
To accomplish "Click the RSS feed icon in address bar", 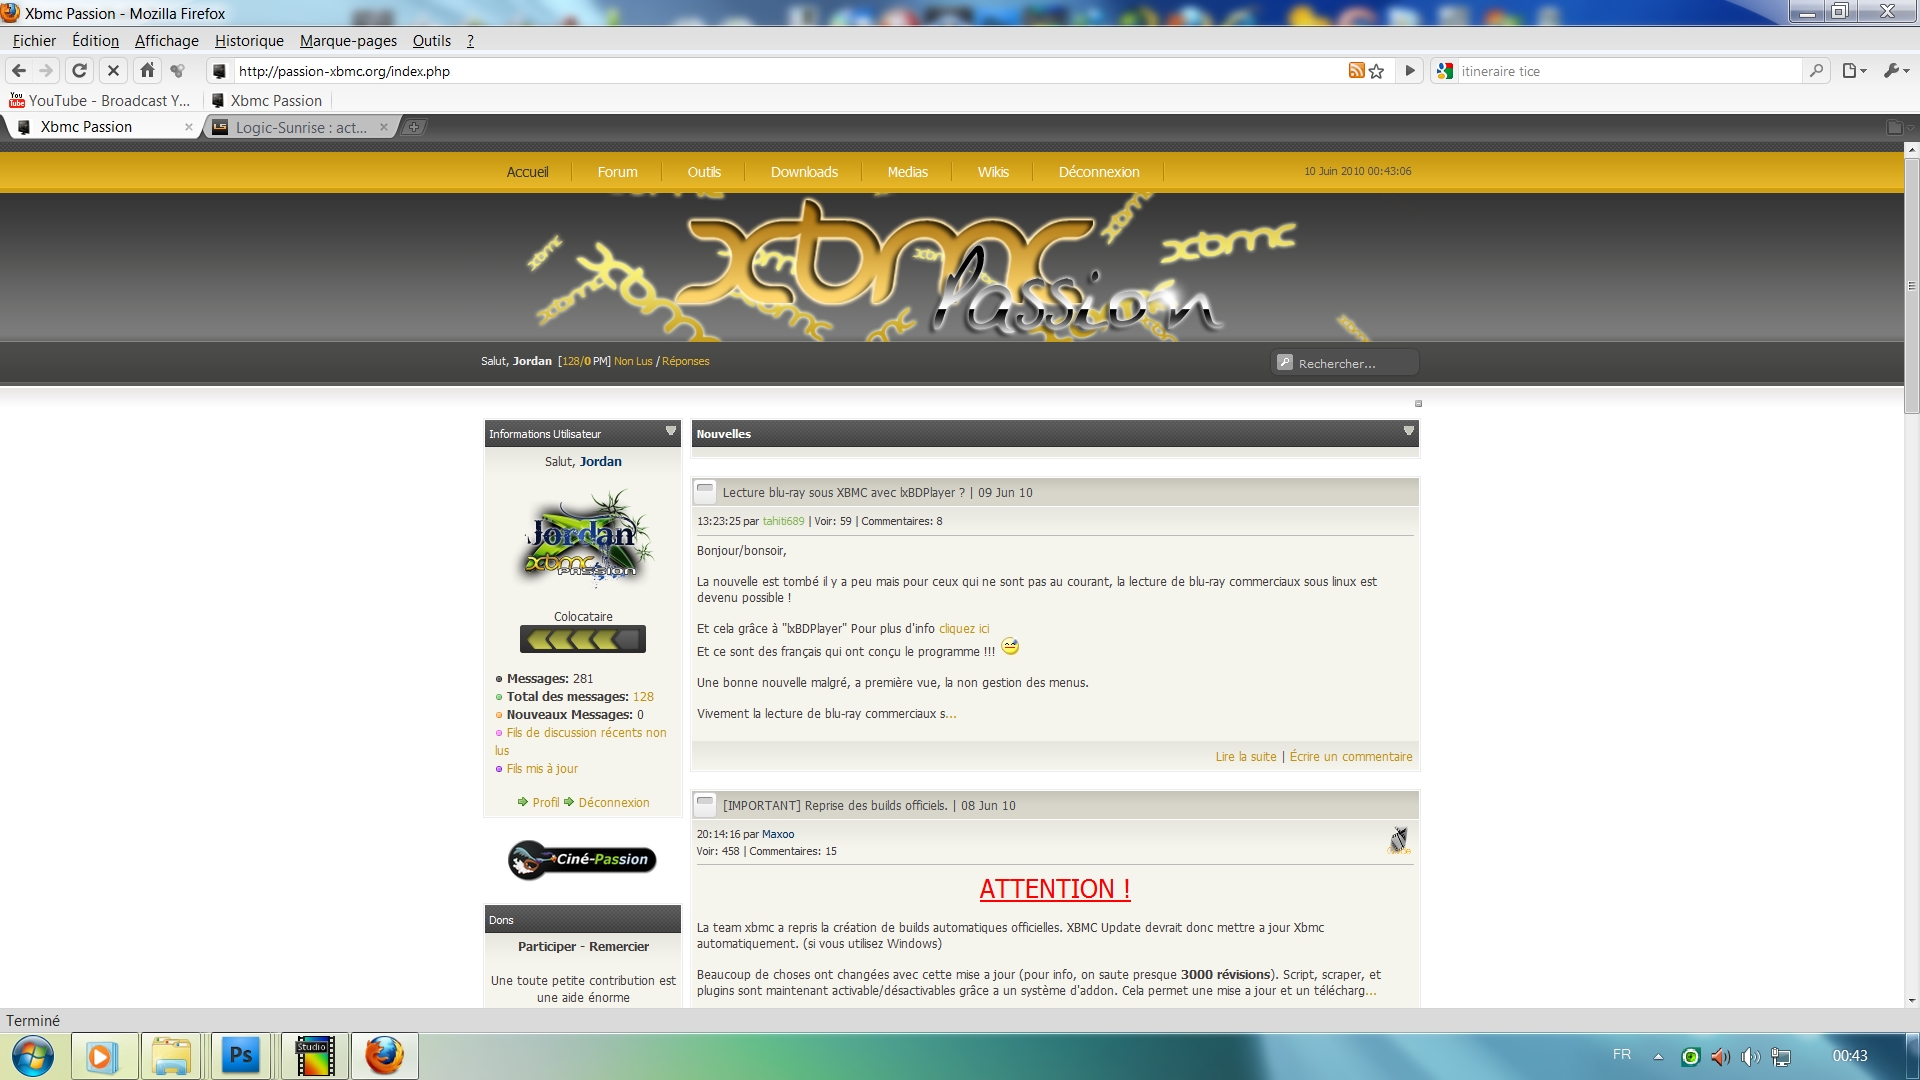I will (1356, 71).
